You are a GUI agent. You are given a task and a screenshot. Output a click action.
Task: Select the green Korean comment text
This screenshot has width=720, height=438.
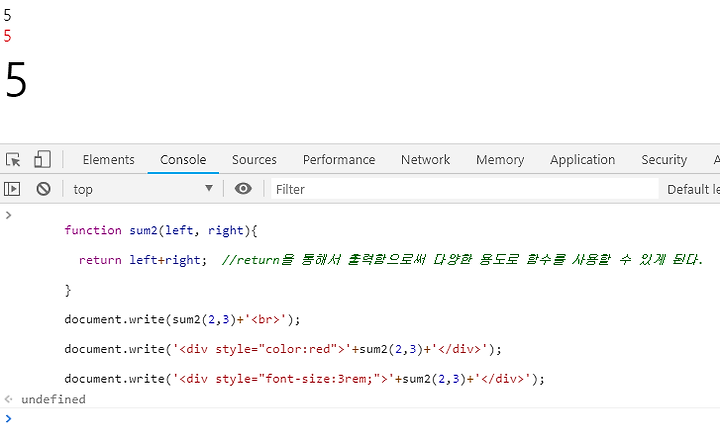[x=462, y=260]
